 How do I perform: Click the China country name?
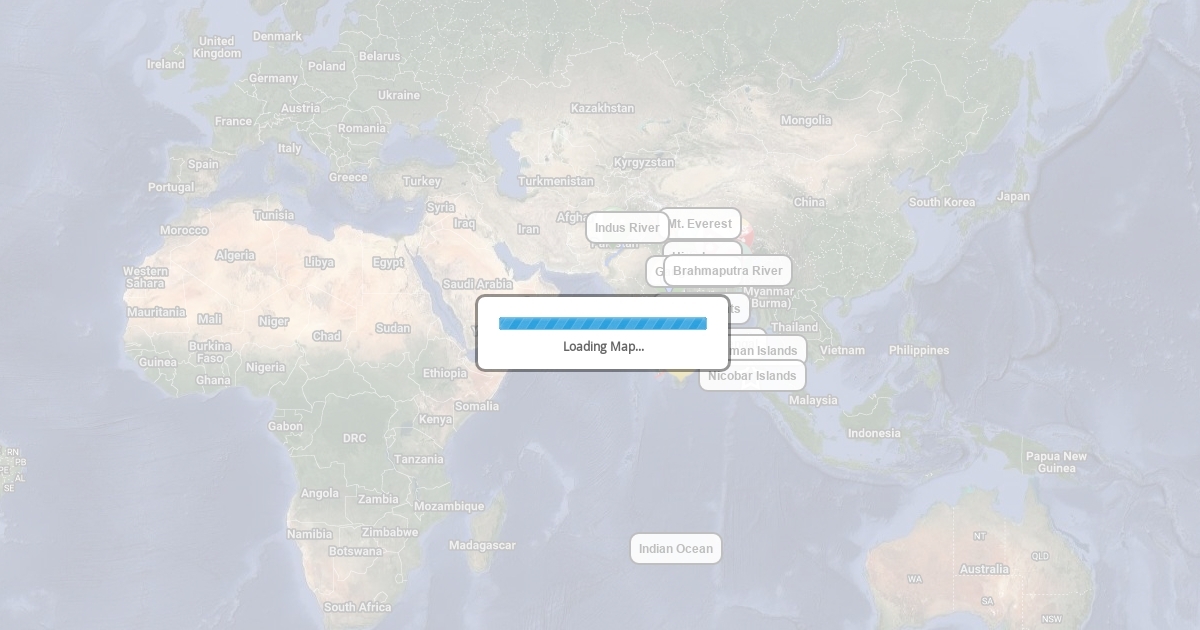[809, 202]
